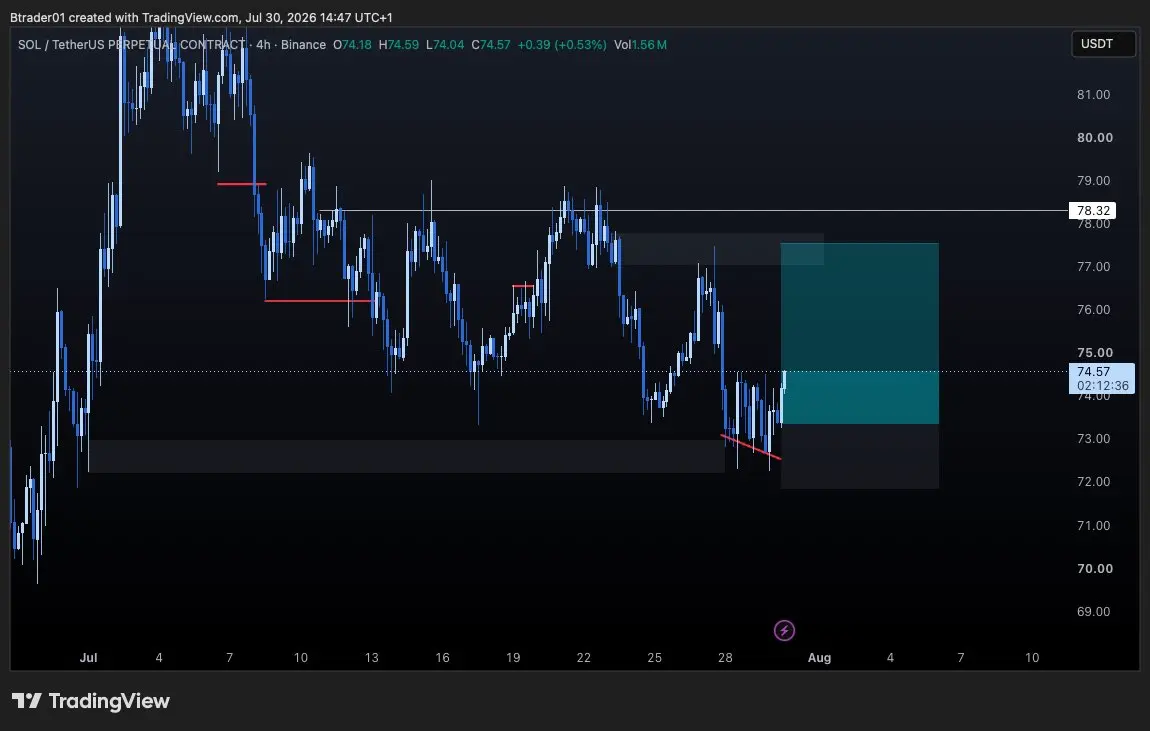Click the current price label 74.57
Screen dimensions: 1150x731
pos(1093,372)
